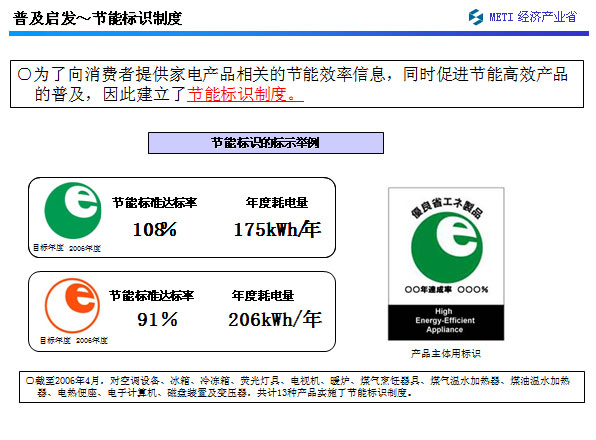The height and width of the screenshot is (440, 596).
Task: Click the orange e-mark energy label icon
Action: coord(72,305)
